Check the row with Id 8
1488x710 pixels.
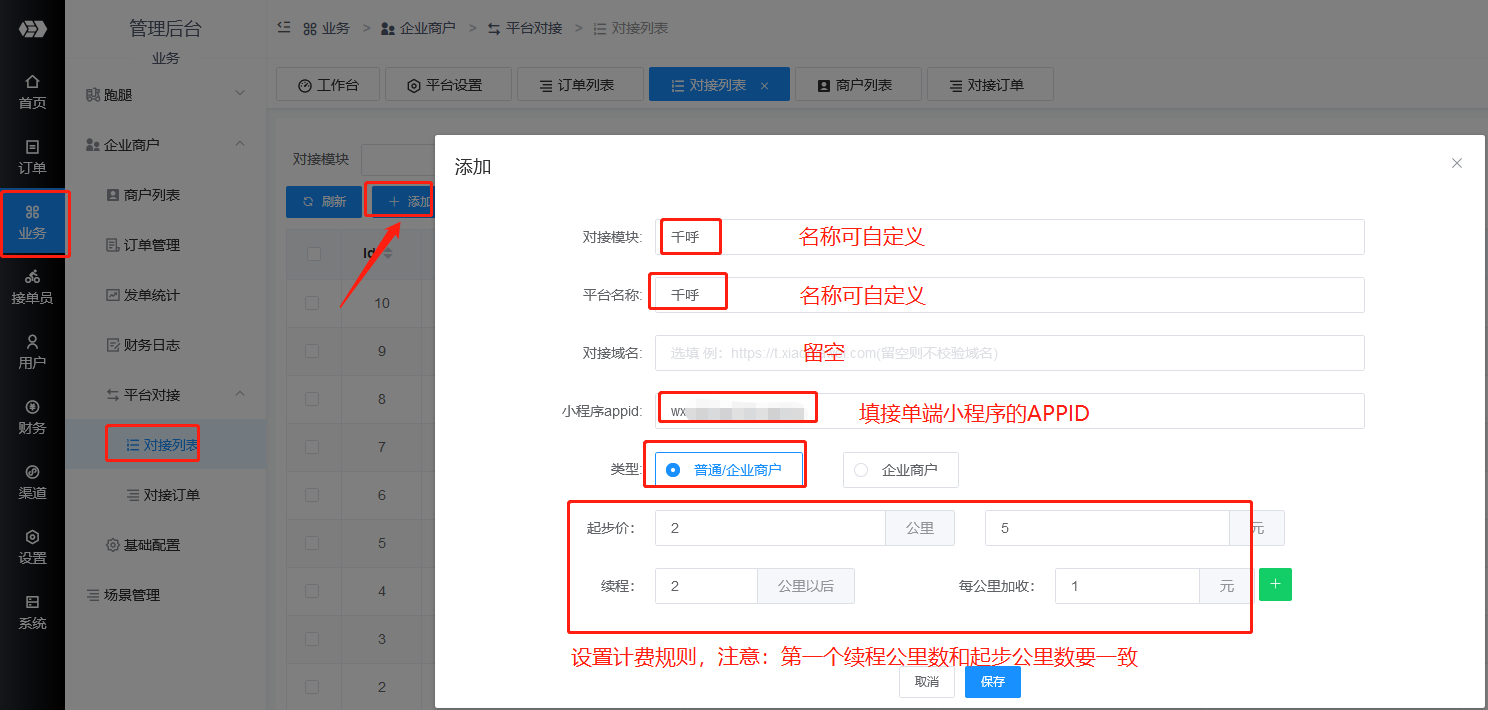(313, 399)
